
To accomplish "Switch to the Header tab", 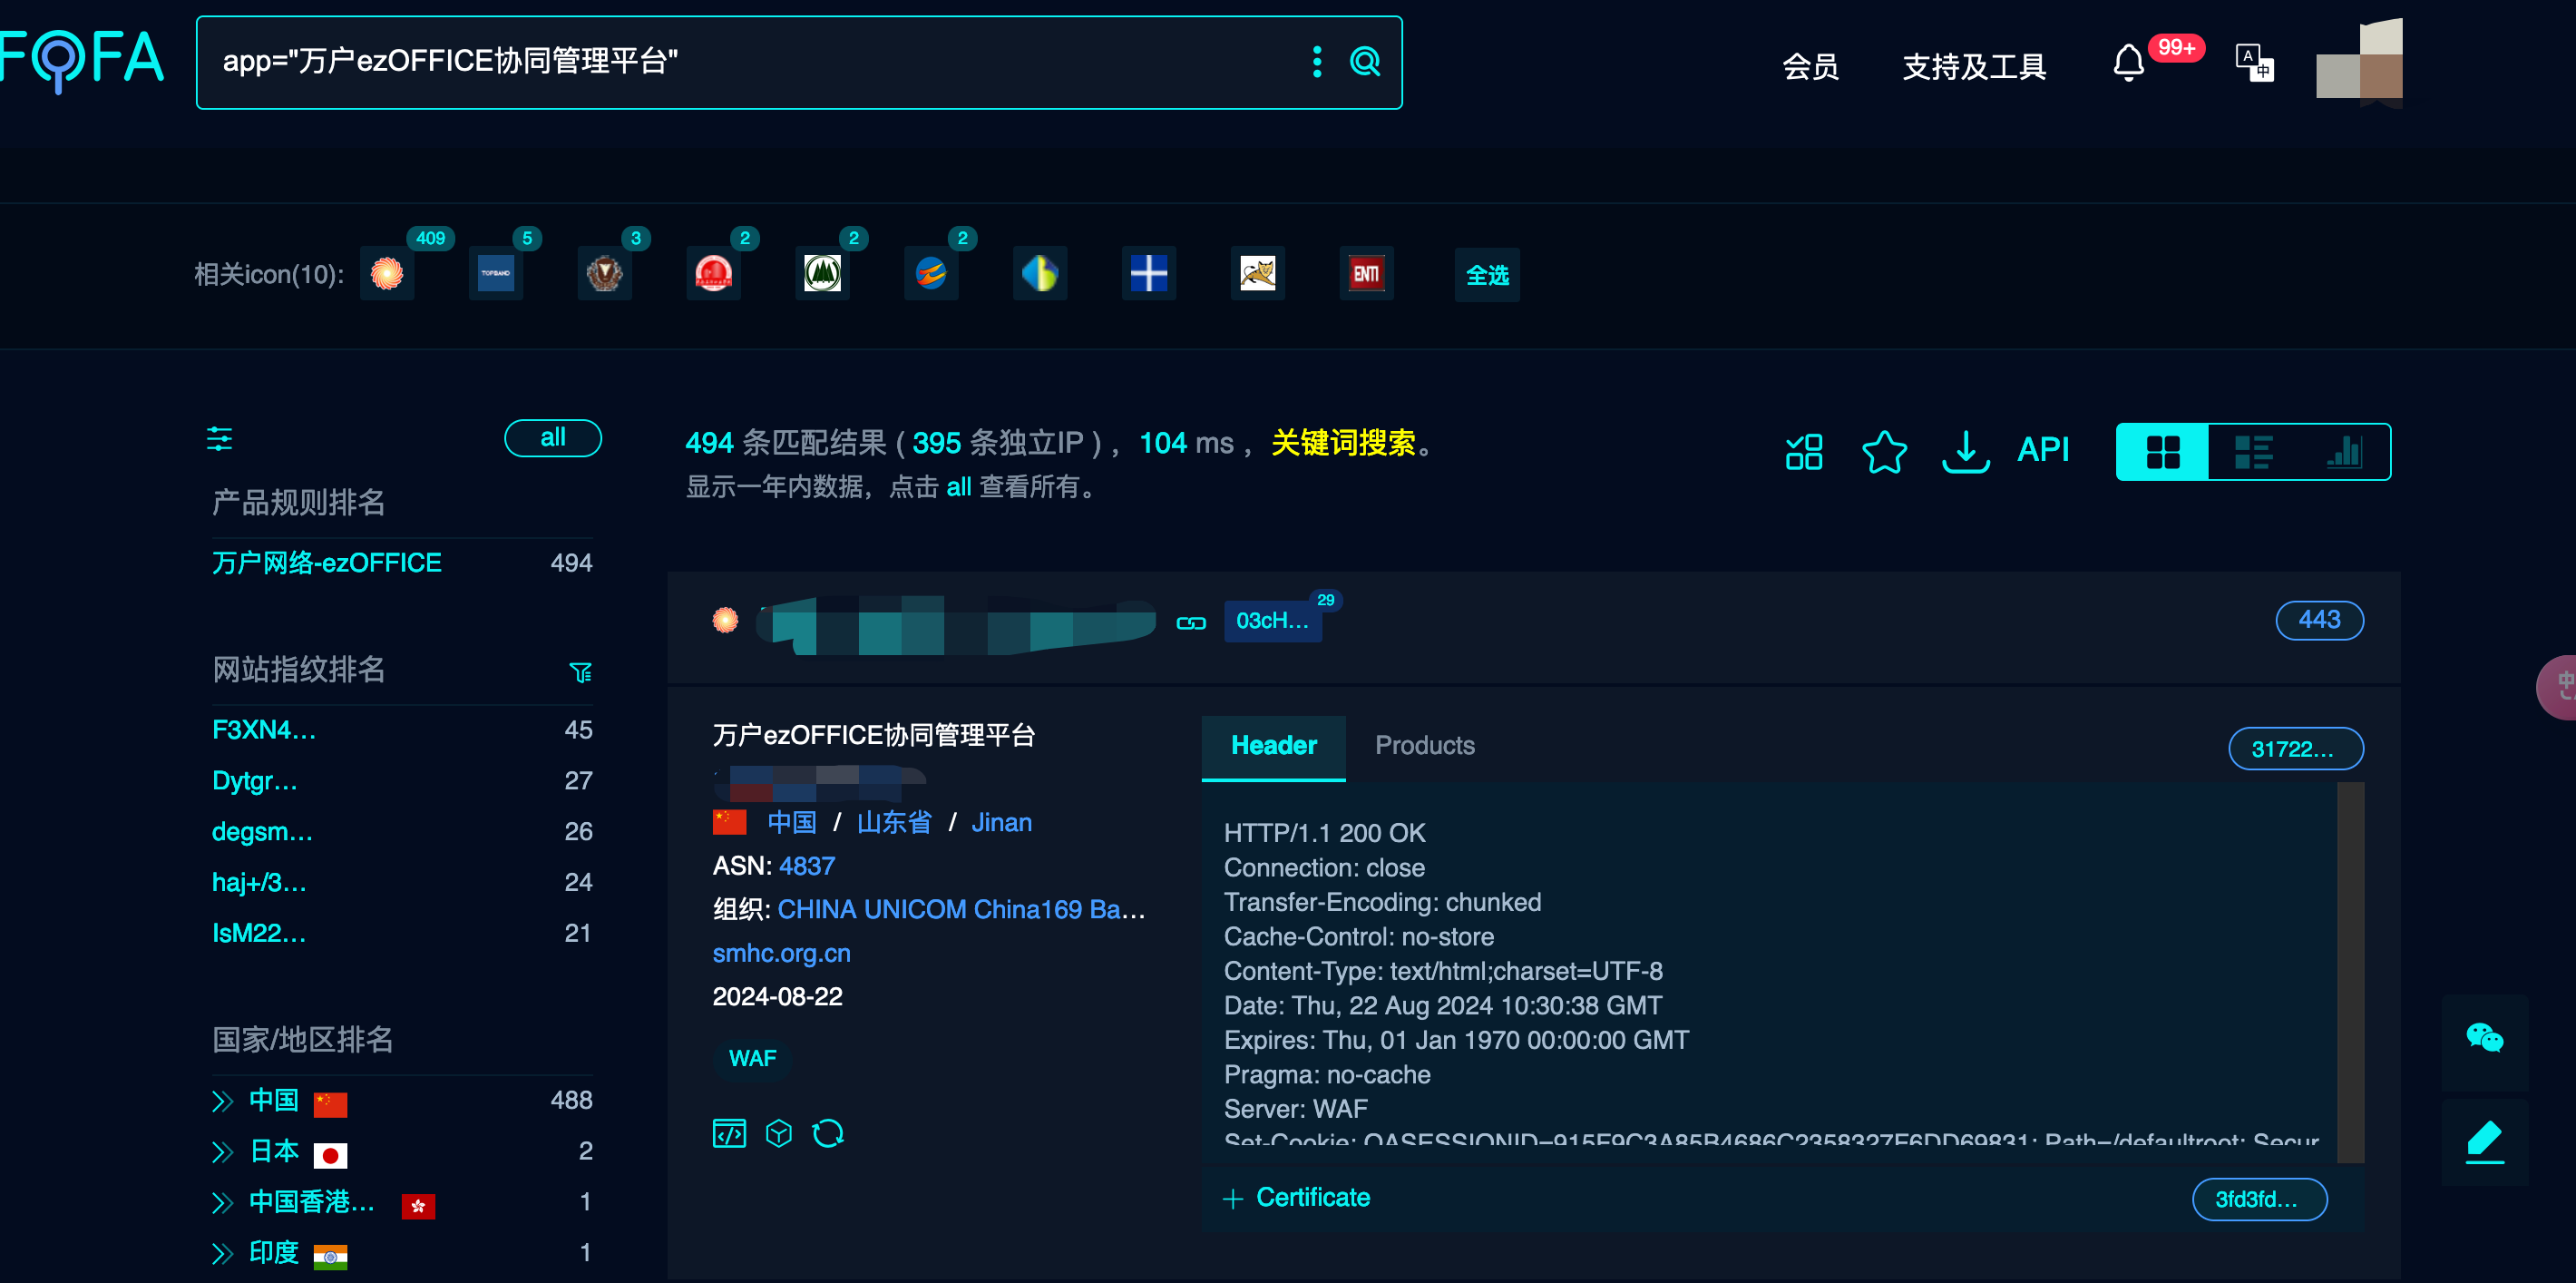I will (x=1273, y=746).
